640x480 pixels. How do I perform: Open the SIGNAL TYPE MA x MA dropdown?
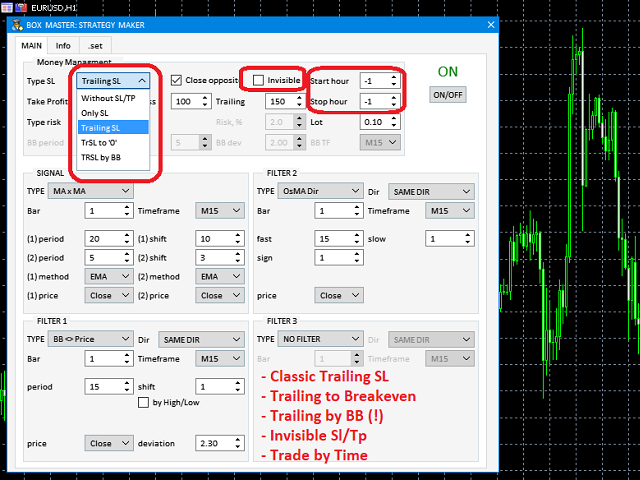pos(94,190)
